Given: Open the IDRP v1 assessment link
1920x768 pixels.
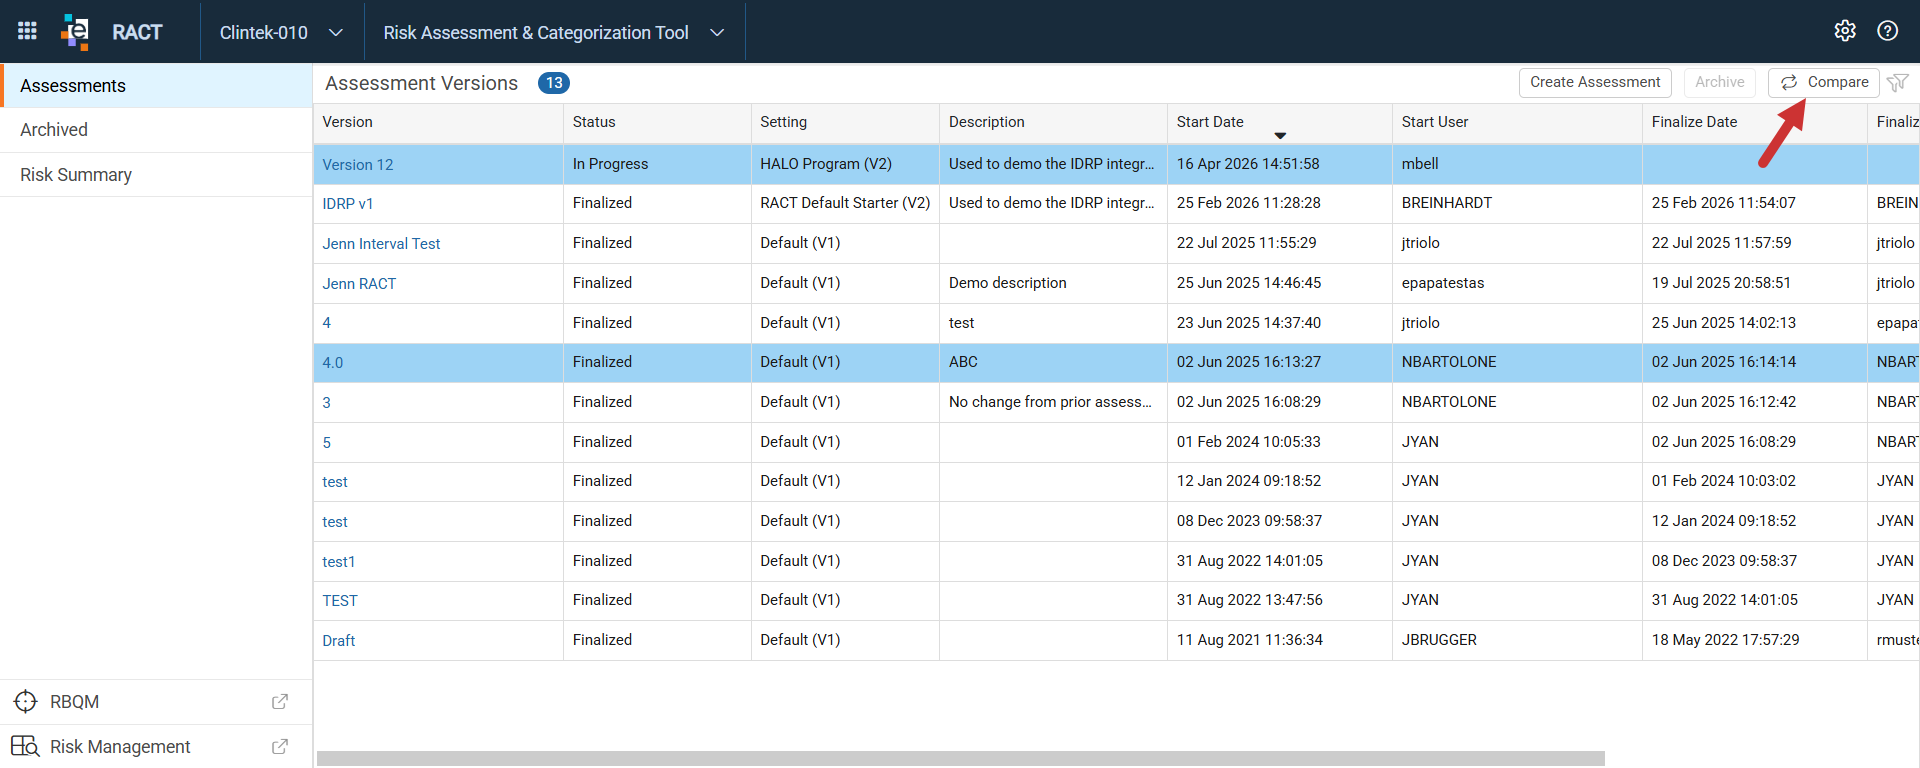Looking at the screenshot, I should click(x=348, y=204).
